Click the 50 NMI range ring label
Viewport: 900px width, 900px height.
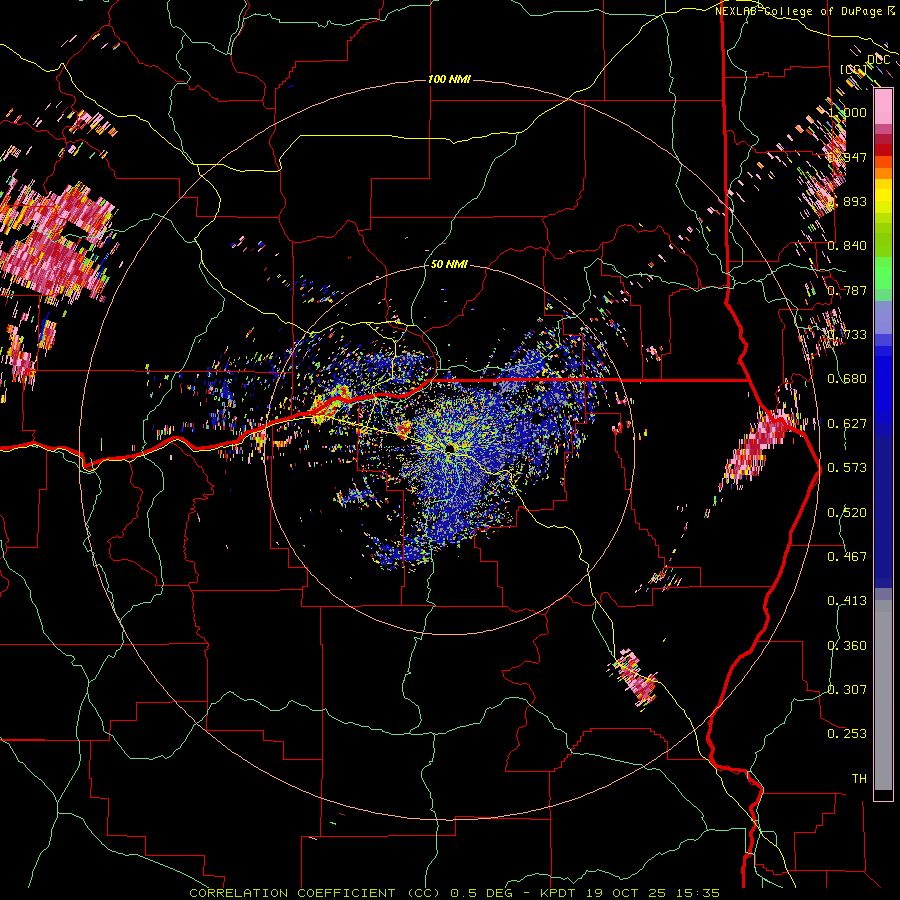449,265
